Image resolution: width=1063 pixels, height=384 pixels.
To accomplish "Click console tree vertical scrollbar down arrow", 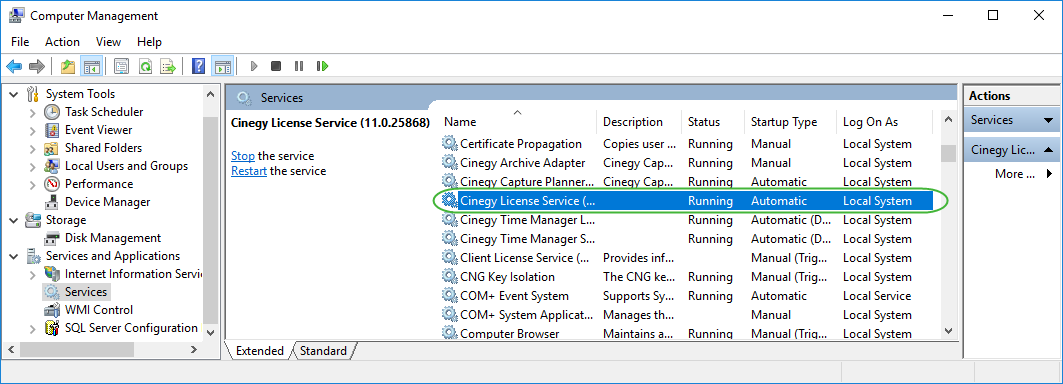I will click(210, 333).
